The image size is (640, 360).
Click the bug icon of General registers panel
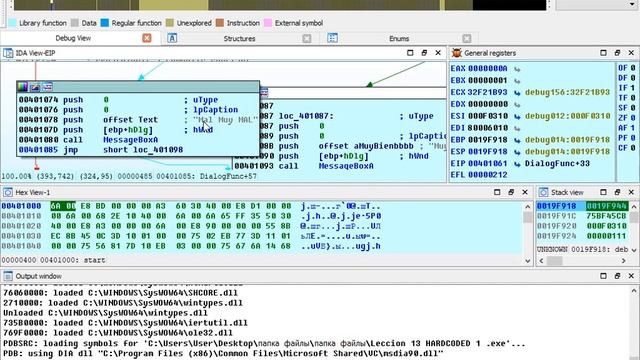point(457,53)
